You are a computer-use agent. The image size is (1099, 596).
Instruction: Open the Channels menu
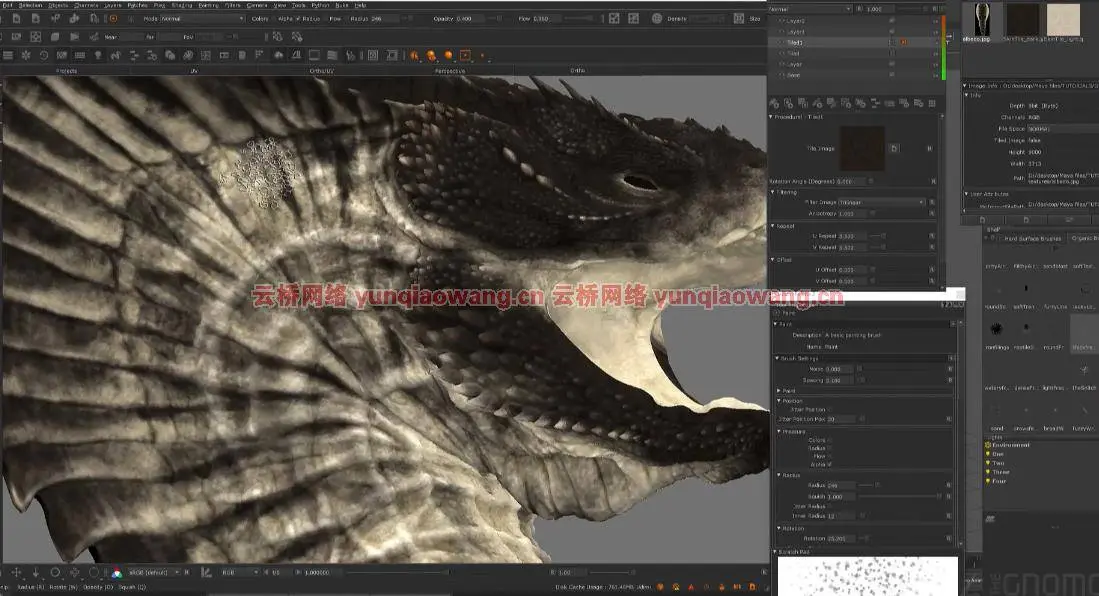(x=86, y=5)
